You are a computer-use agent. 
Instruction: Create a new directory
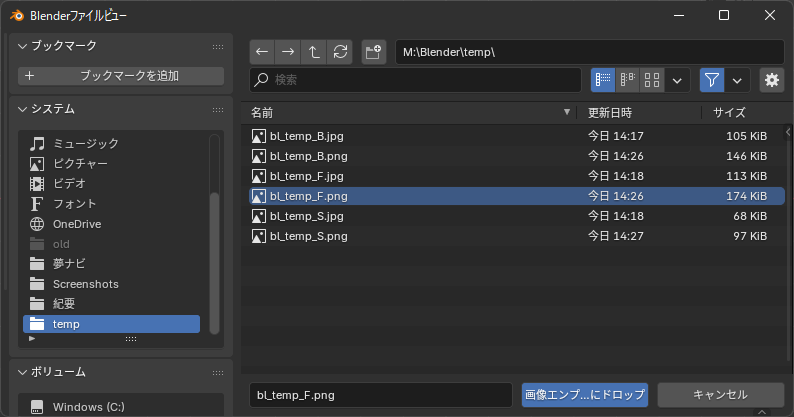[373, 51]
